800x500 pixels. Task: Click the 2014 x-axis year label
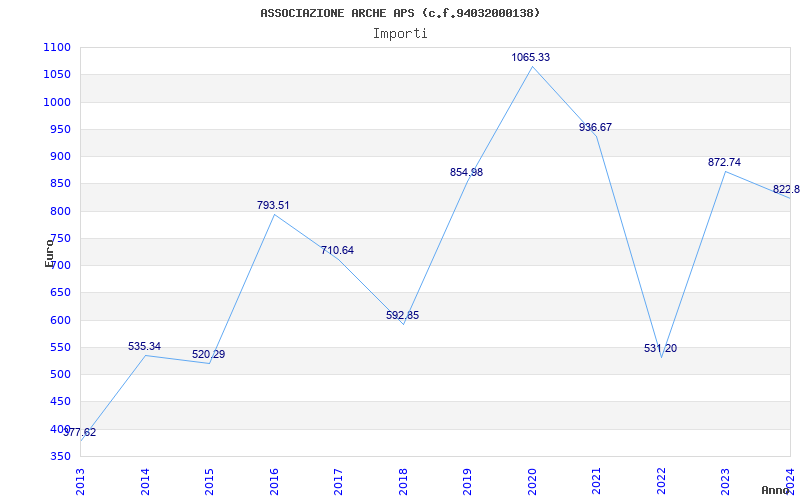[x=145, y=481]
